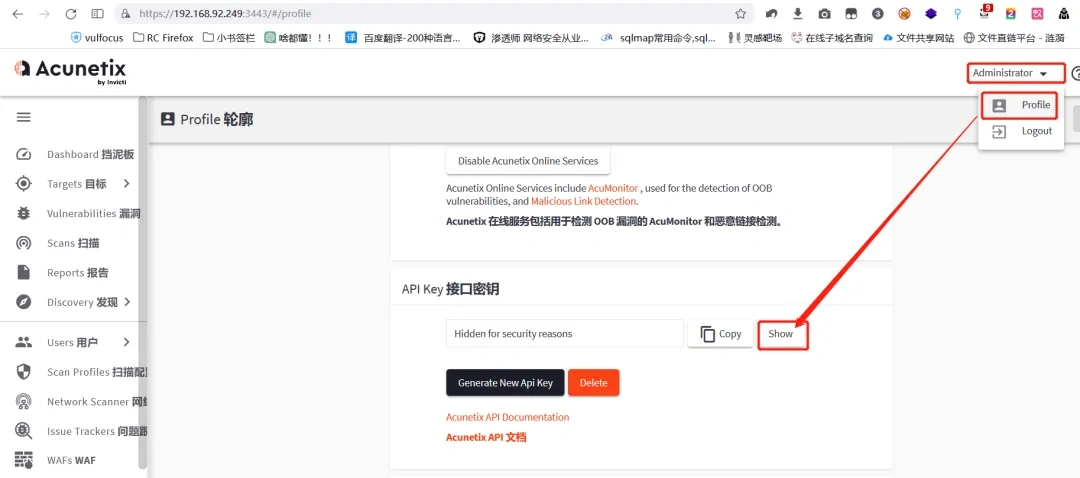Open the 文件共享网站 bookmark
The image size is (1080, 478).
tap(919, 38)
